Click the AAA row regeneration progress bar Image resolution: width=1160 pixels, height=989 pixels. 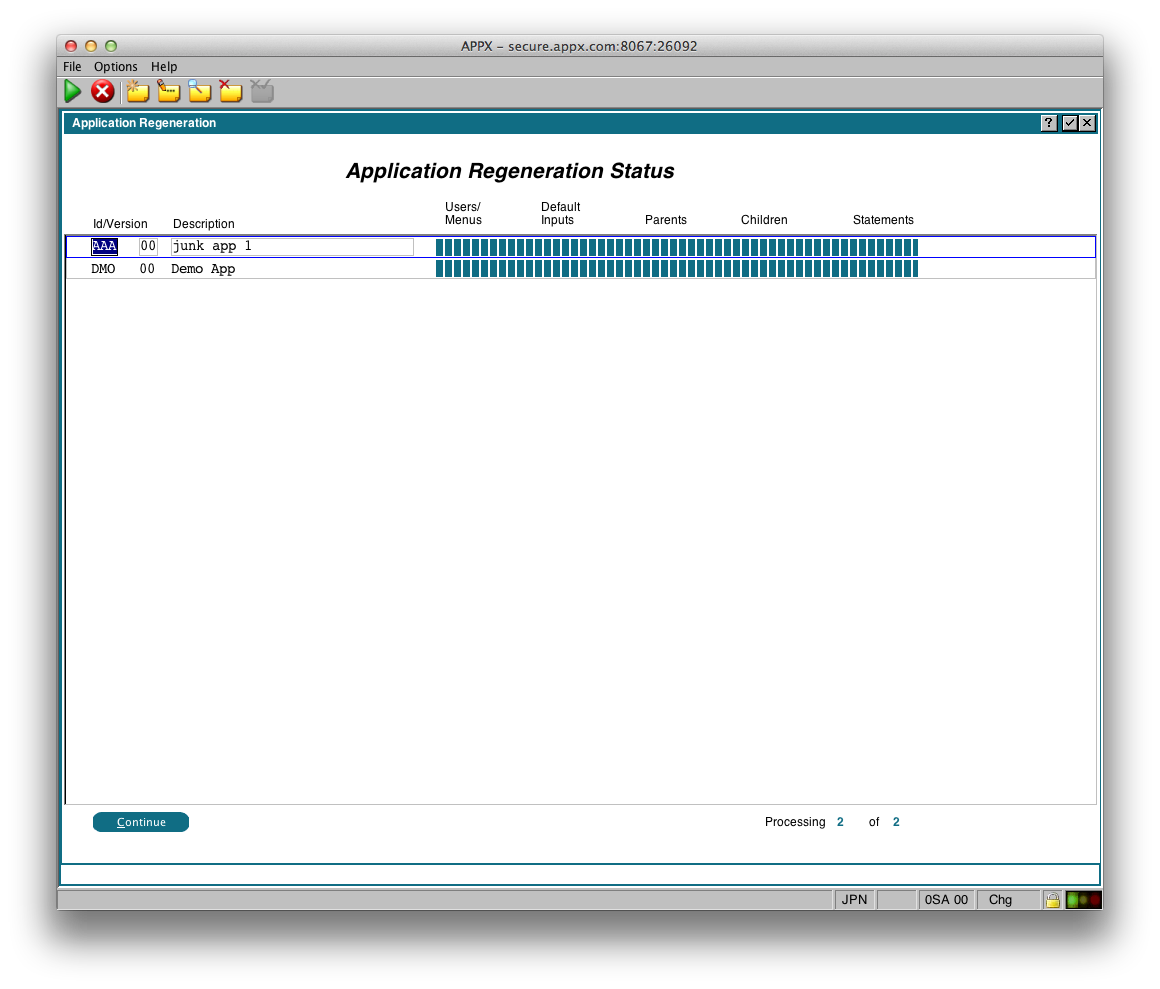[x=676, y=247]
